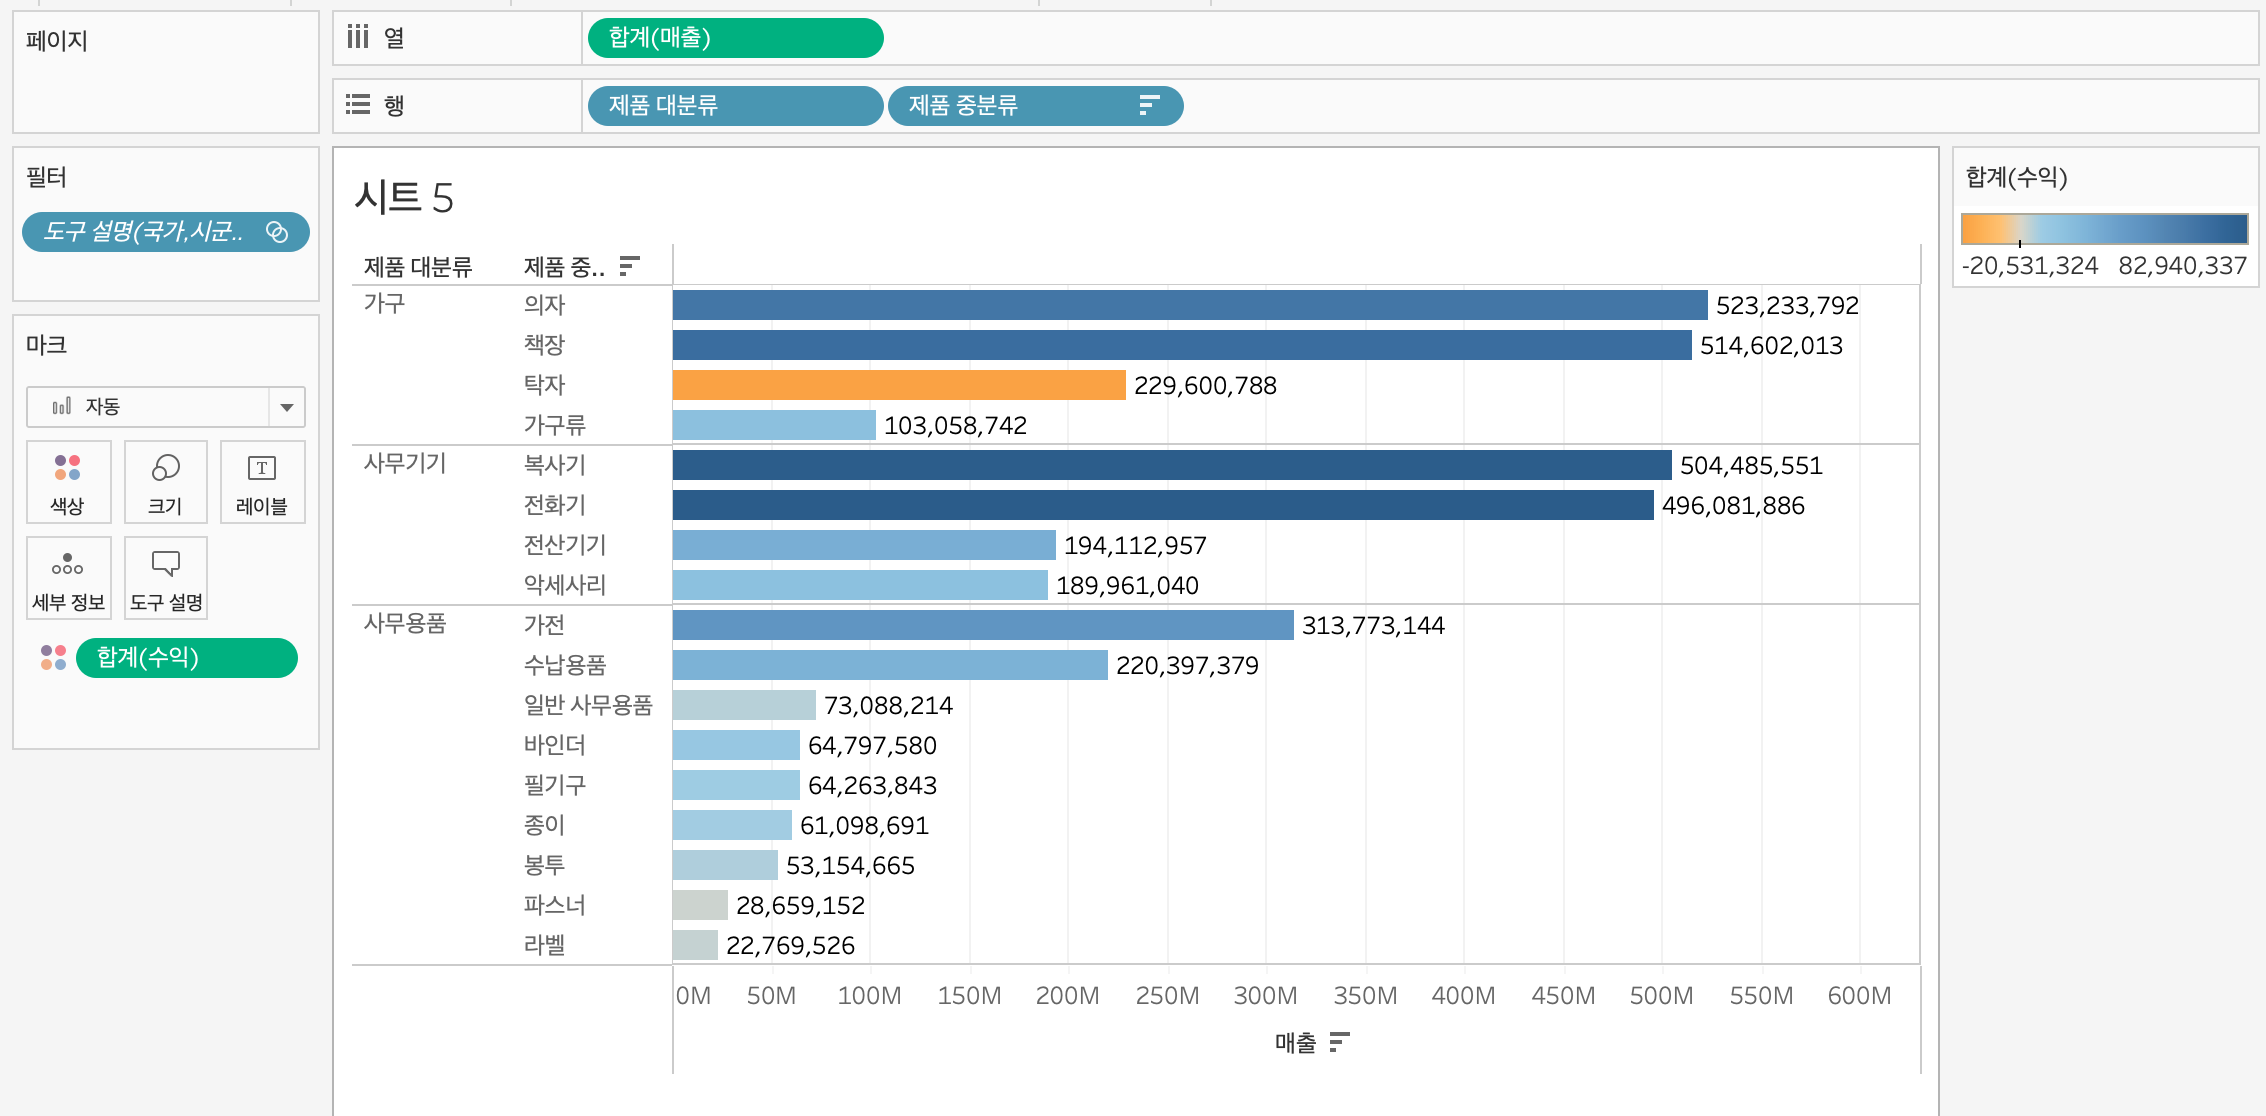The height and width of the screenshot is (1116, 2266).
Task: Click the 세부 정보 (Detail) marks card button
Action: pos(68,578)
